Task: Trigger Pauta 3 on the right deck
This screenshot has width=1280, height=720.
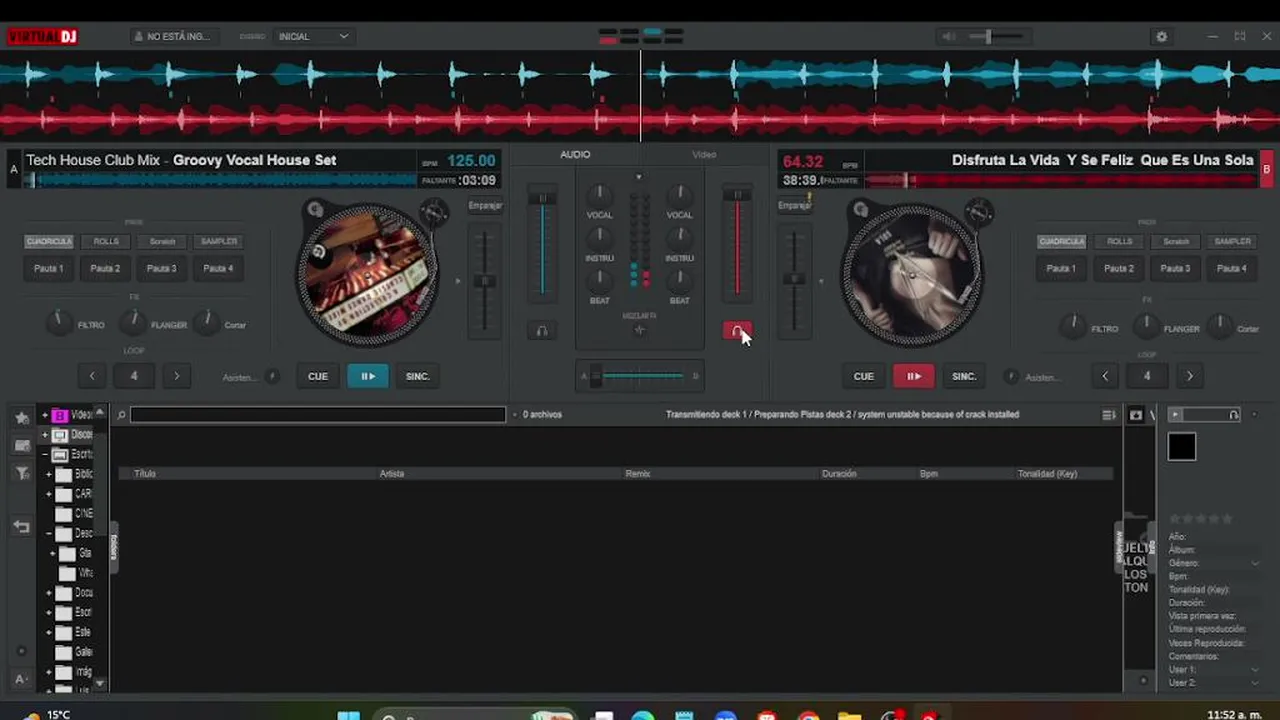Action: pyautogui.click(x=1176, y=268)
